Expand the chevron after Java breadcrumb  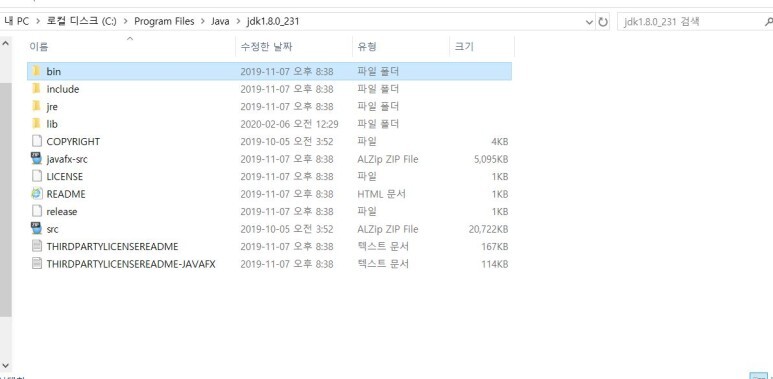(238, 22)
